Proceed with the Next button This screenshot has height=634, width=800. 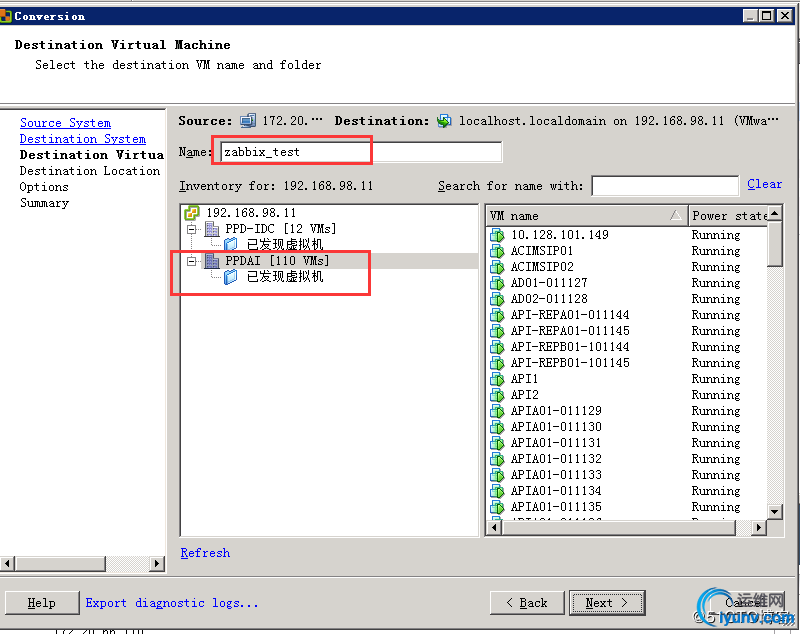pos(607,603)
